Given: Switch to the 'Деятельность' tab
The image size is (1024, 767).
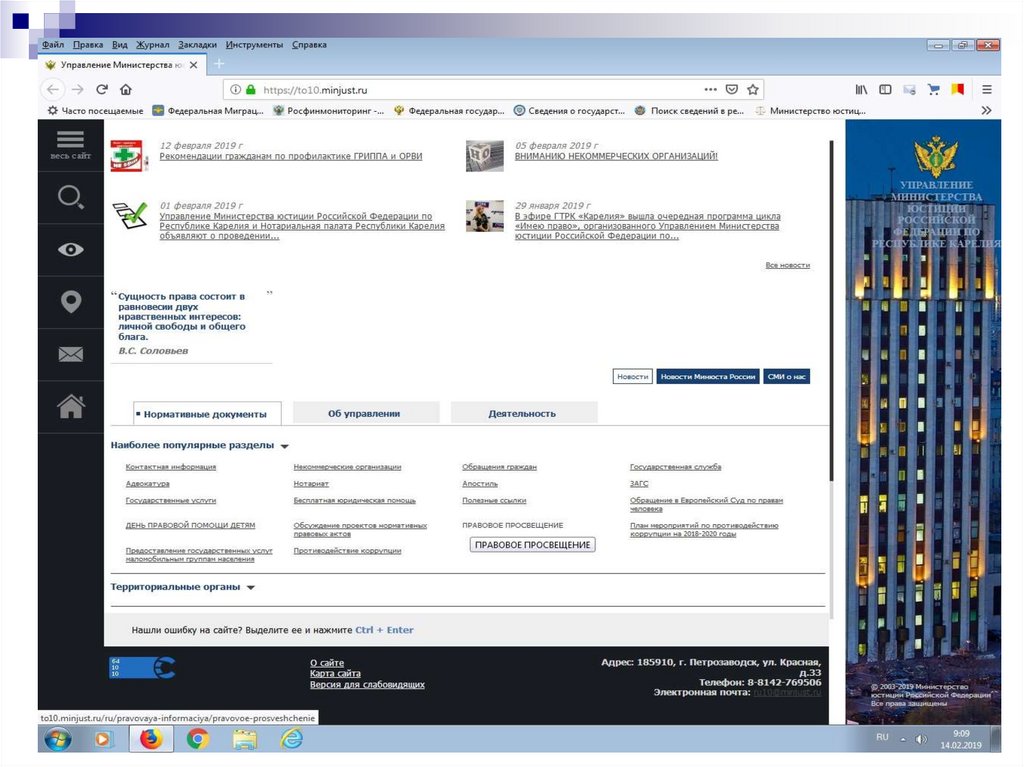Looking at the screenshot, I should tap(522, 413).
